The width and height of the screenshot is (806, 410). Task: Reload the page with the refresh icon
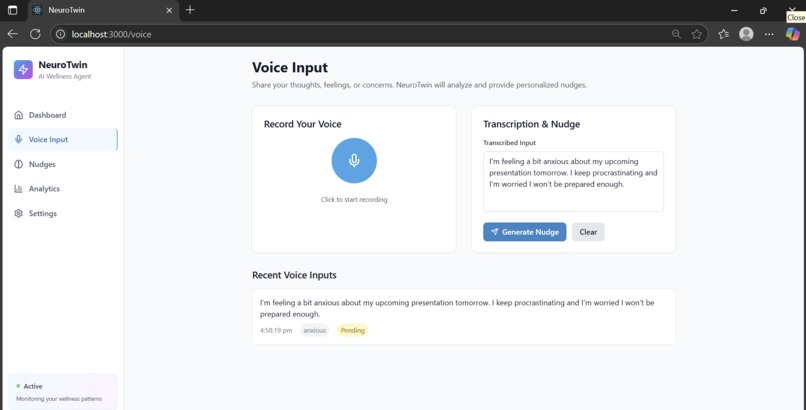coord(35,34)
